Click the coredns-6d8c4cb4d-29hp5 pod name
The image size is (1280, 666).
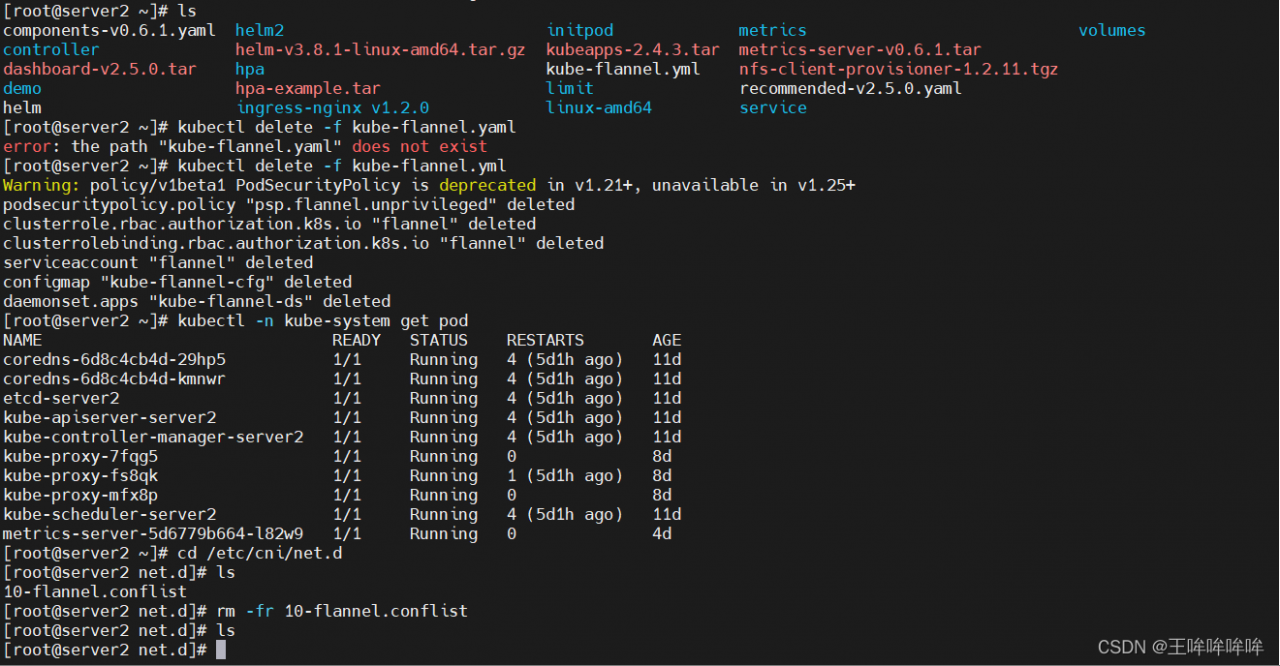tap(114, 359)
